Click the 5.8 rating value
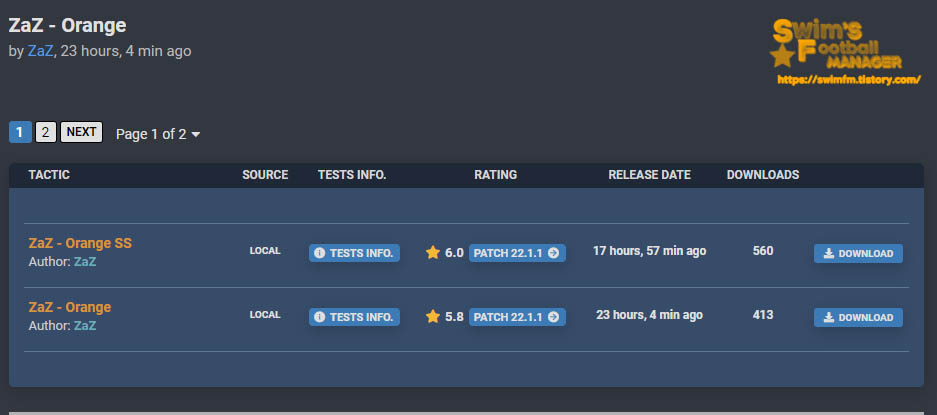 [454, 317]
